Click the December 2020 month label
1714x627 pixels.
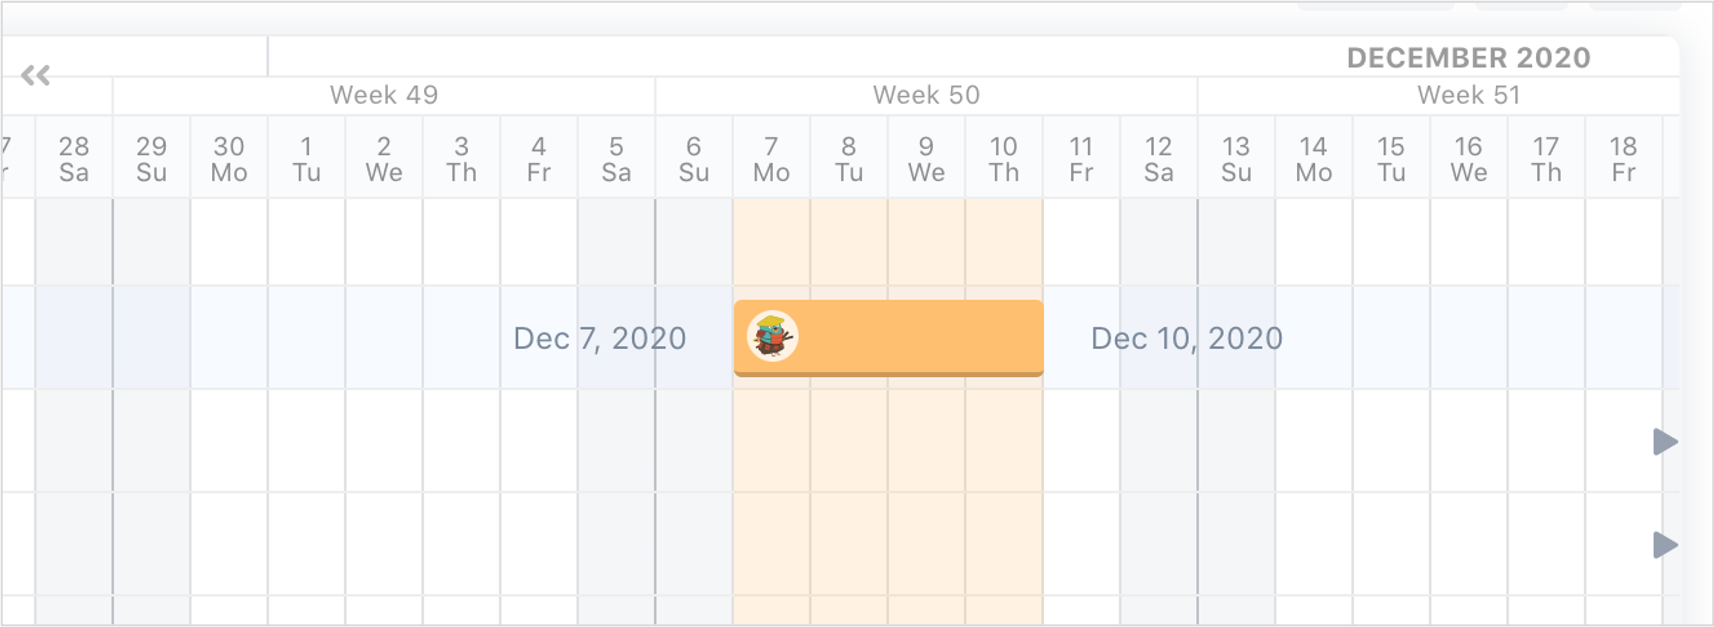click(1468, 58)
